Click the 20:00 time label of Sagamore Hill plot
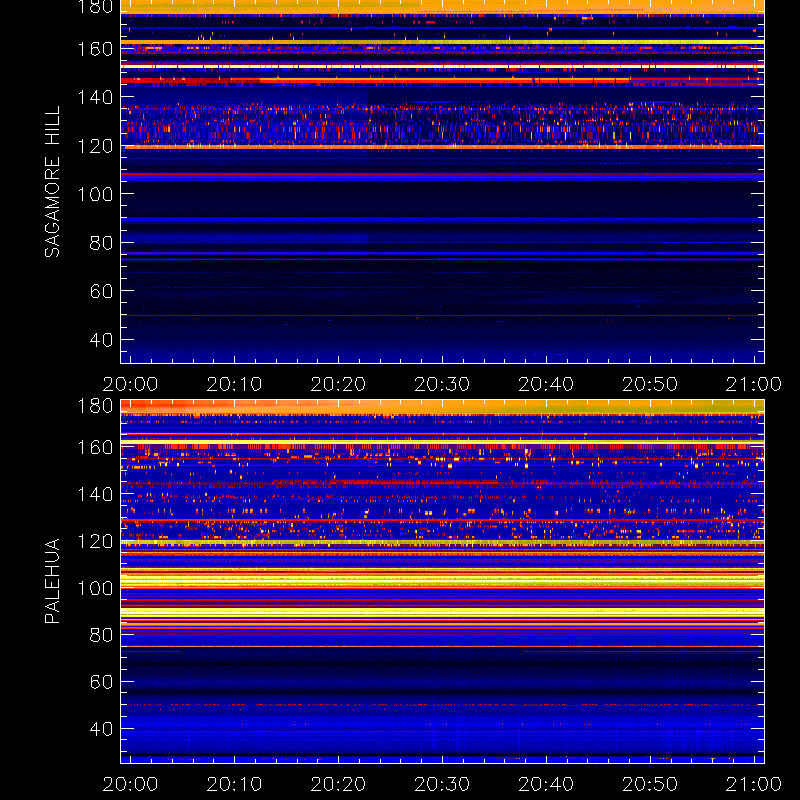Image resolution: width=800 pixels, height=800 pixels. click(x=130, y=384)
